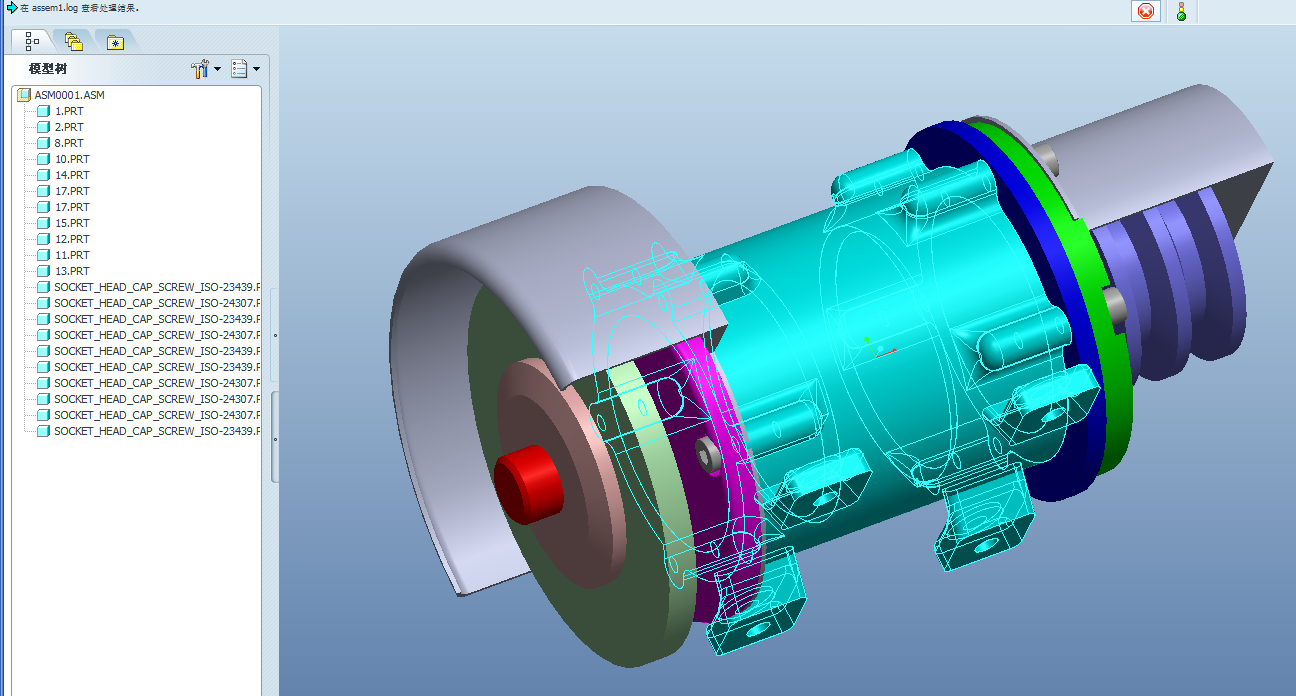Open the Folder Browser navigator tab
The width and height of the screenshot is (1296, 696).
(74, 41)
